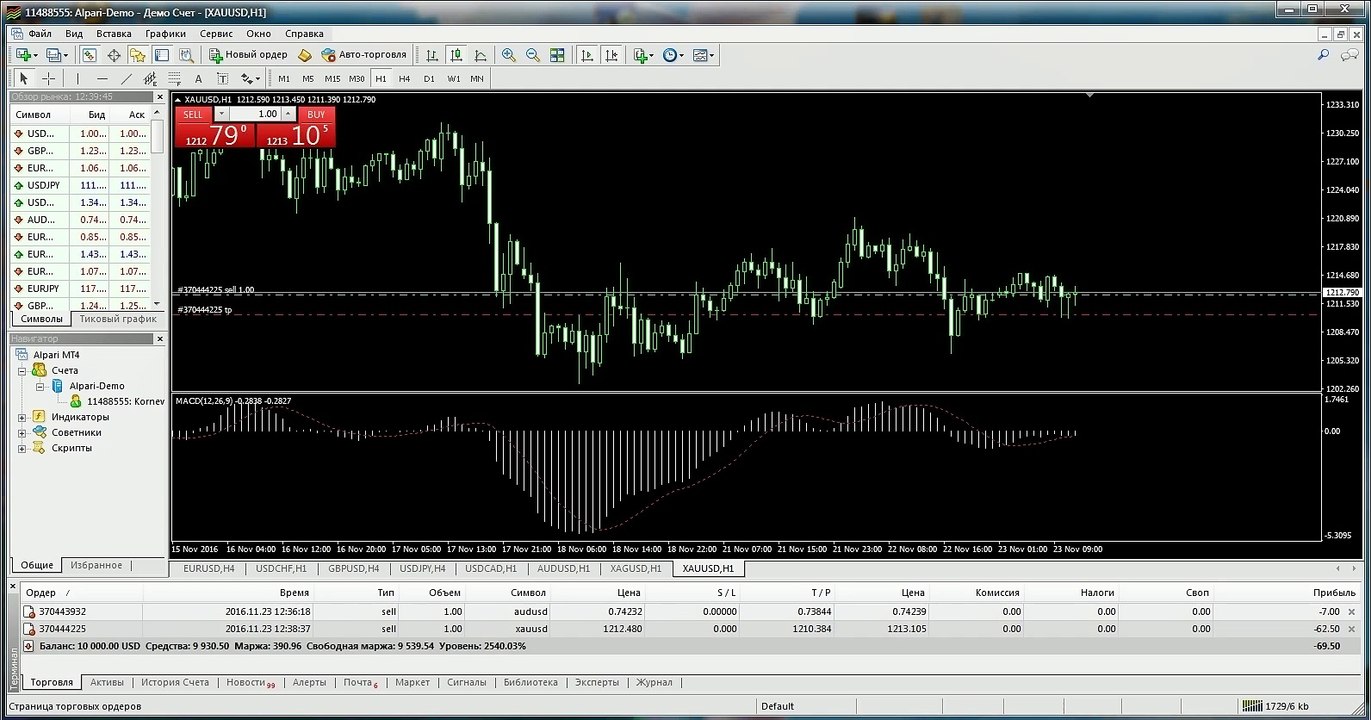Open the История Счета terminal tab
Viewport: 1371px width, 720px height.
pos(175,682)
